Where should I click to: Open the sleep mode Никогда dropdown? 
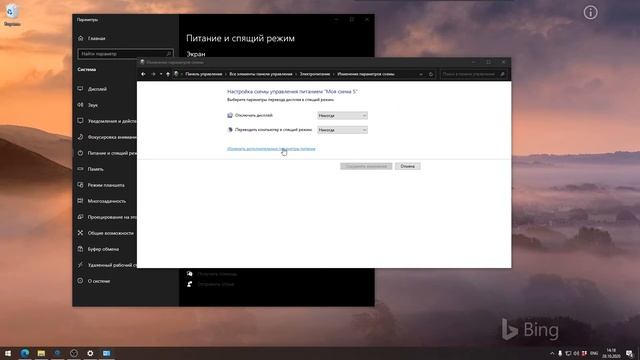coord(342,130)
